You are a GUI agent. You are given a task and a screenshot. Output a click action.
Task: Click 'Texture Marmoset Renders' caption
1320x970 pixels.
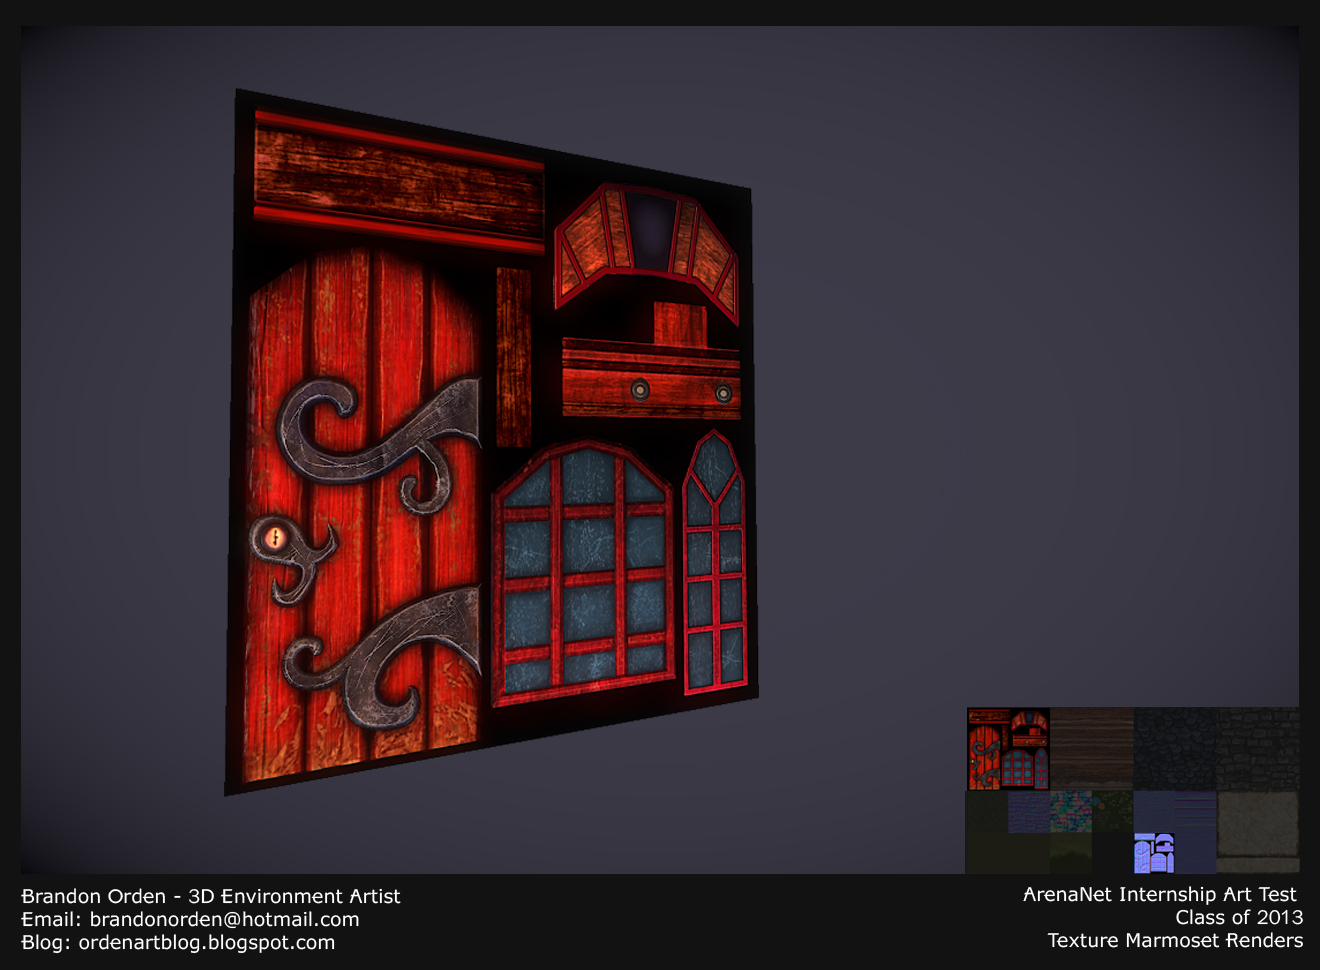[1175, 940]
